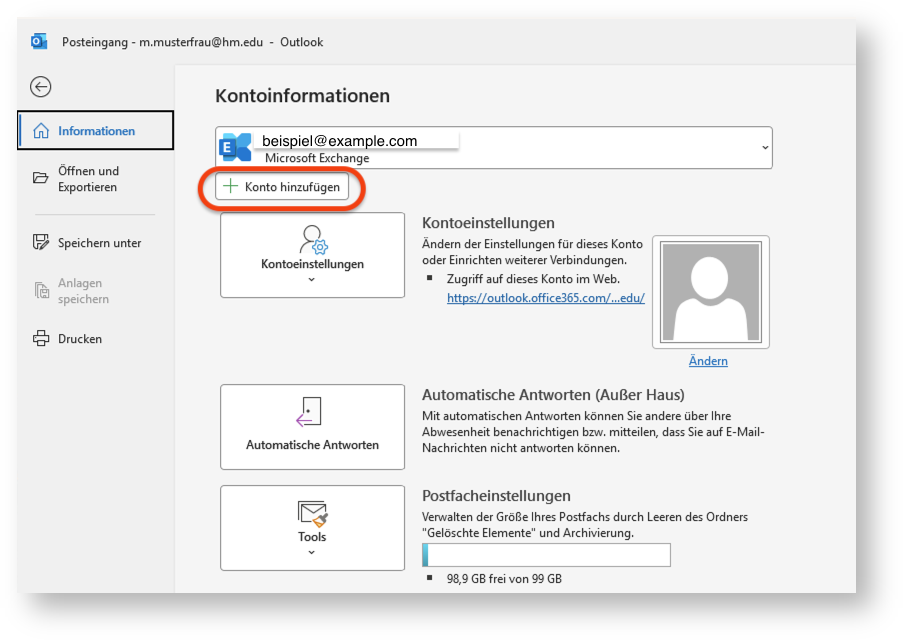This screenshot has width=904, height=641.
Task: Click the profile photo placeholder
Action: (x=711, y=292)
